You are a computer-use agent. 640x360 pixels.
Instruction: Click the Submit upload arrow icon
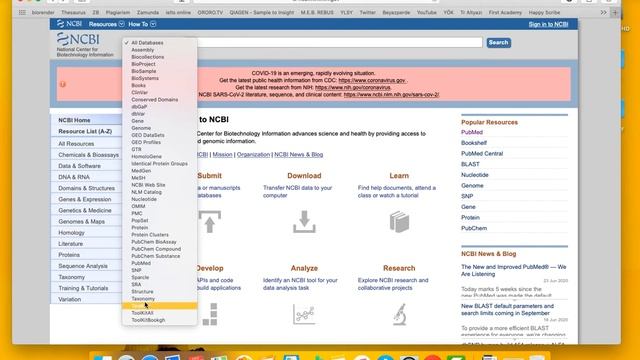tap(210, 222)
